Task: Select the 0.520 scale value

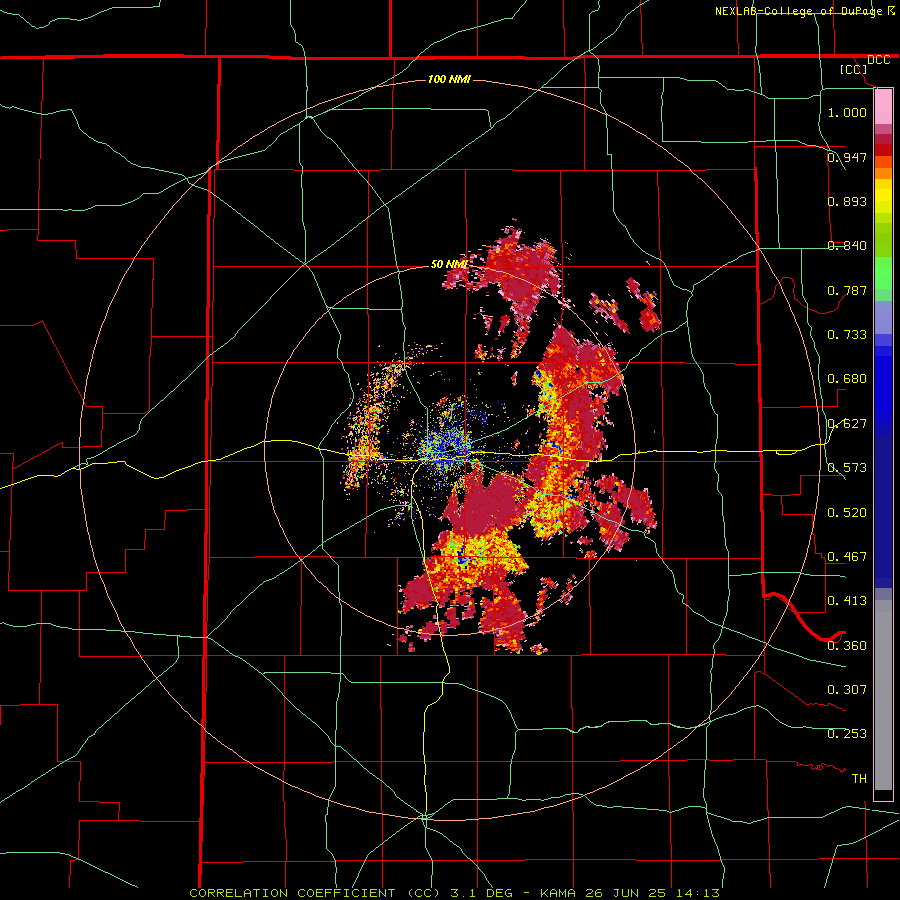Action: (847, 512)
